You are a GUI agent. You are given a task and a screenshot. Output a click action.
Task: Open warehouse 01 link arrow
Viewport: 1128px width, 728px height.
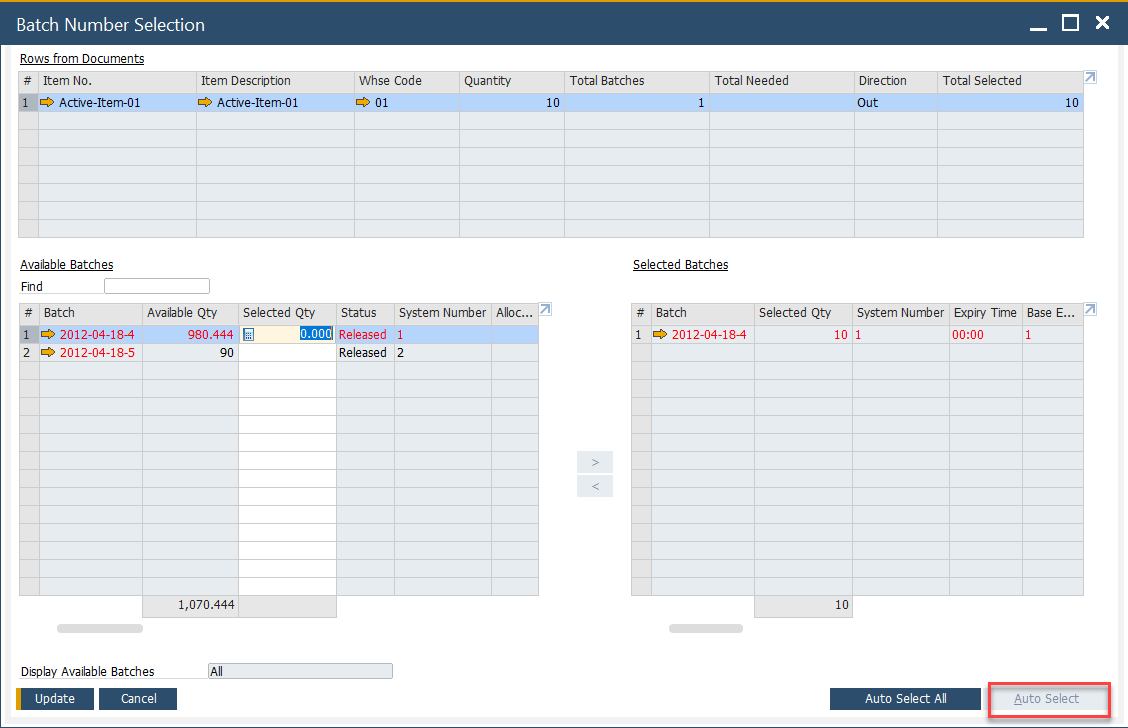pyautogui.click(x=364, y=102)
